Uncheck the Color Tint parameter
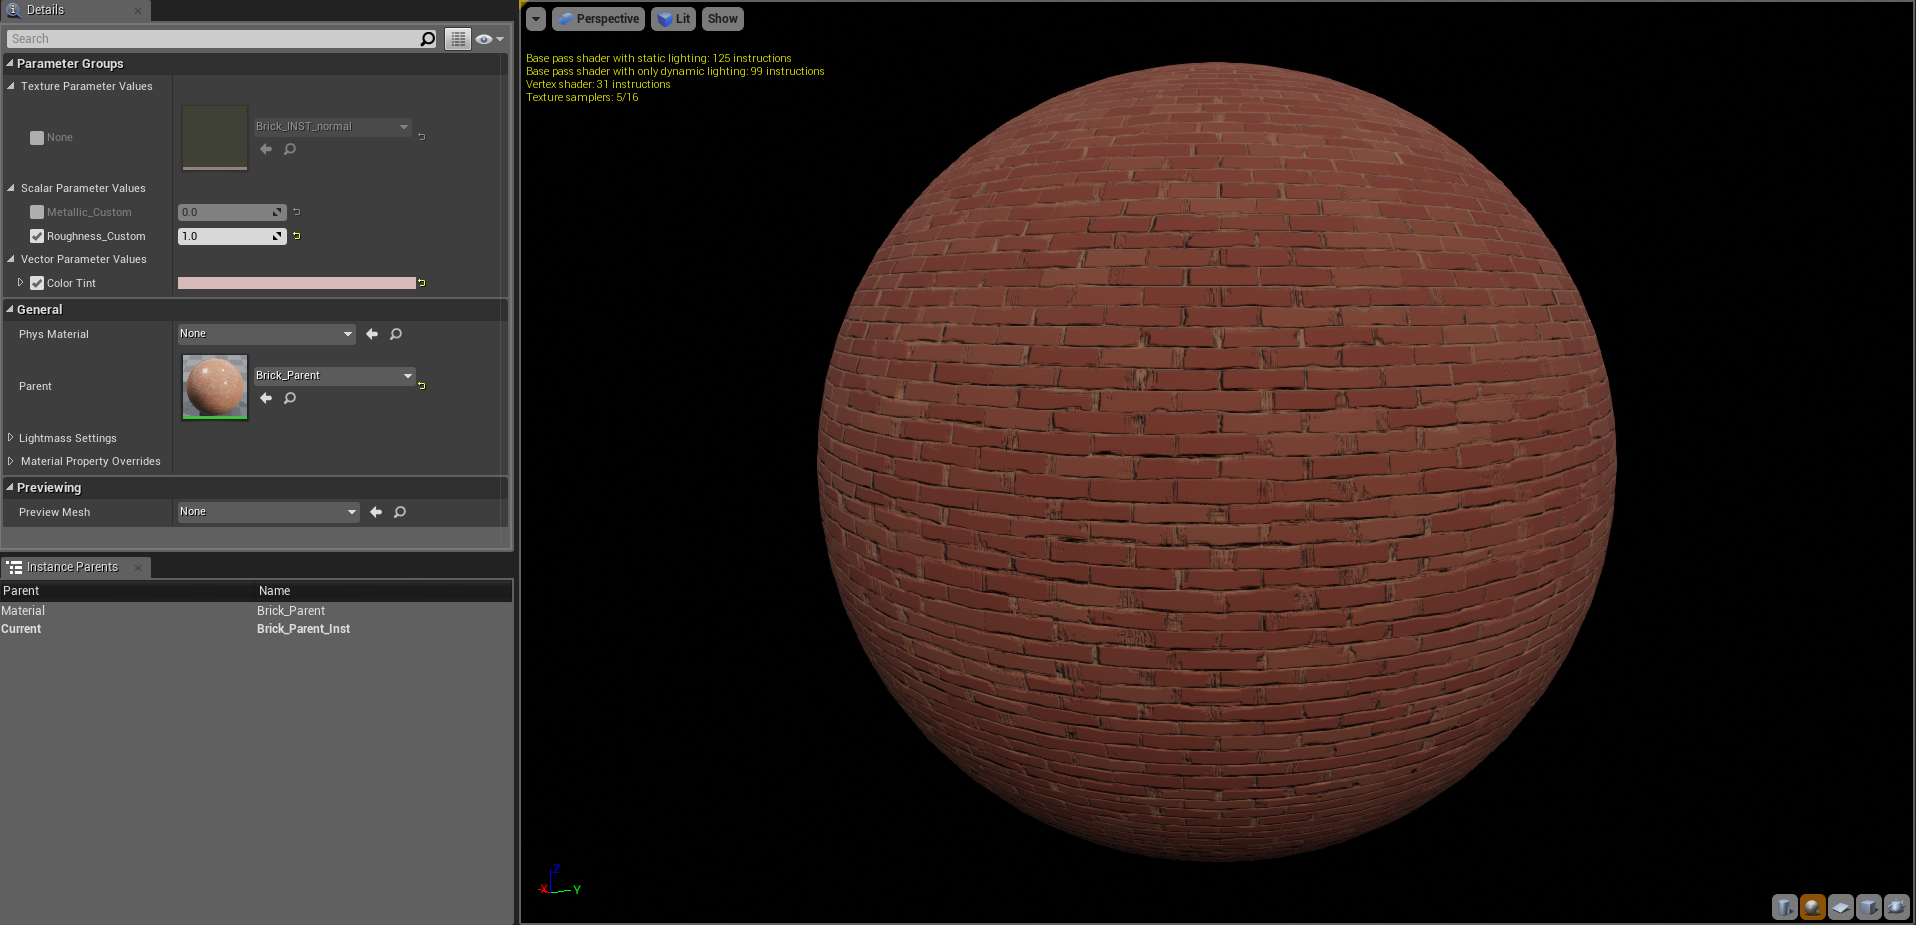 pos(37,283)
